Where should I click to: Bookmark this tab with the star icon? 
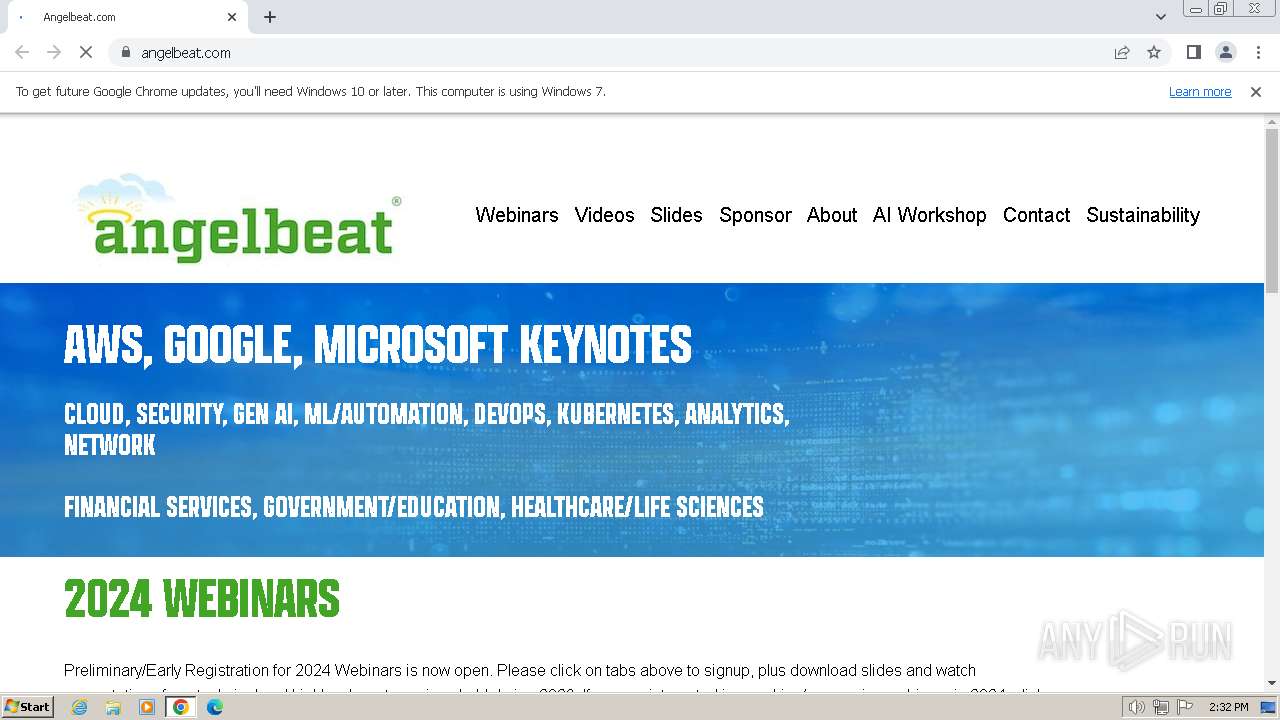pos(1154,52)
